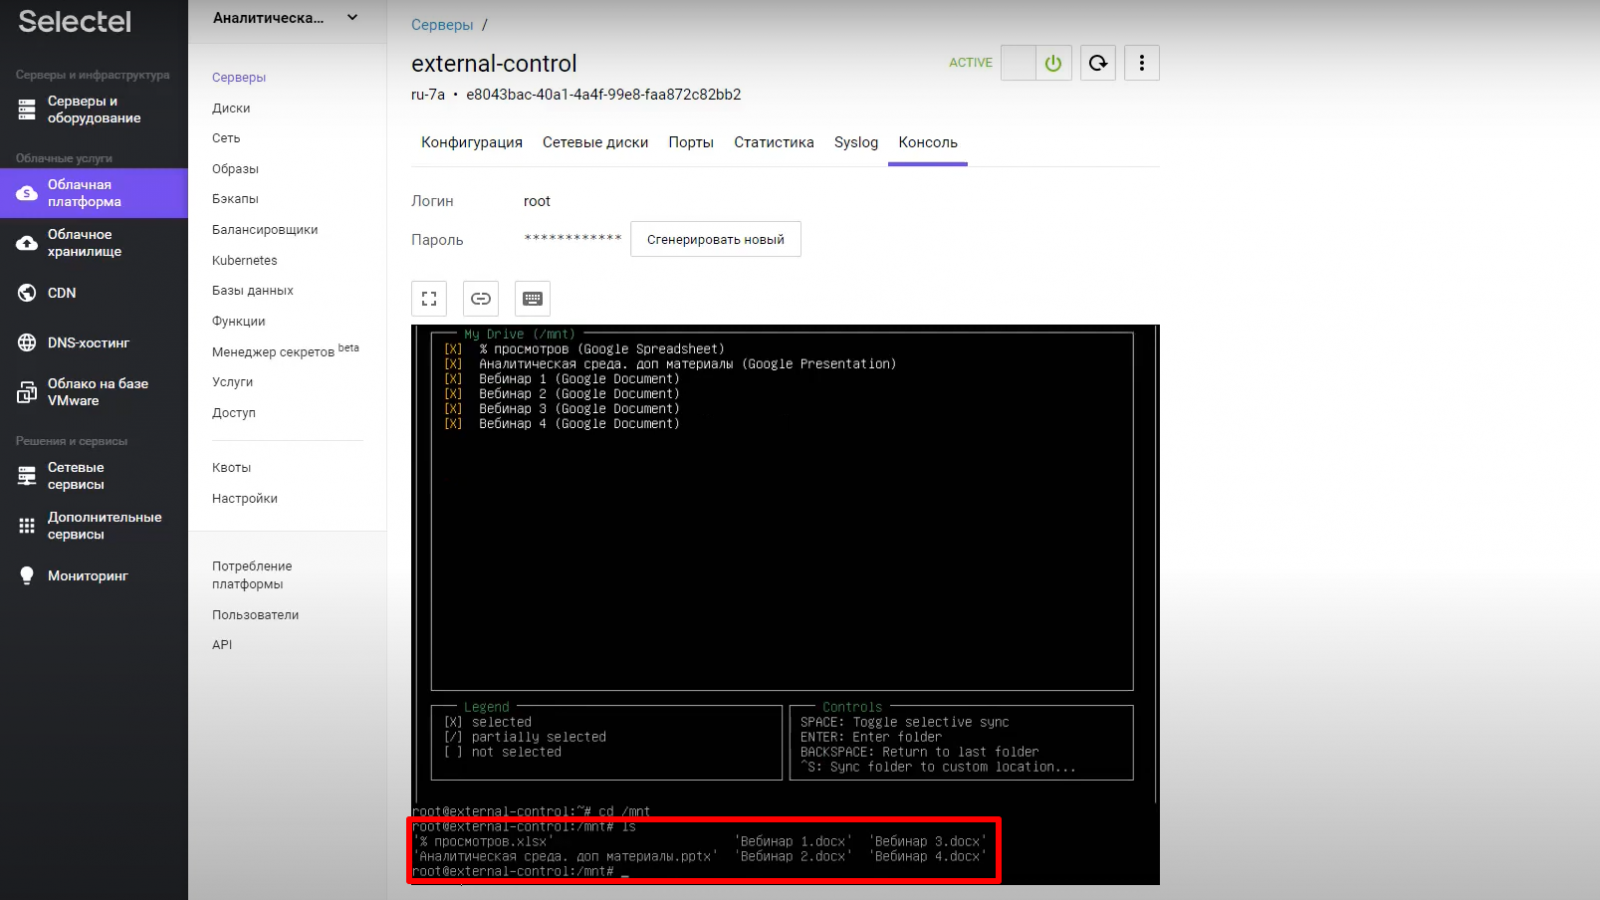Open the virtual keyboard icon
1600x900 pixels.
click(533, 298)
